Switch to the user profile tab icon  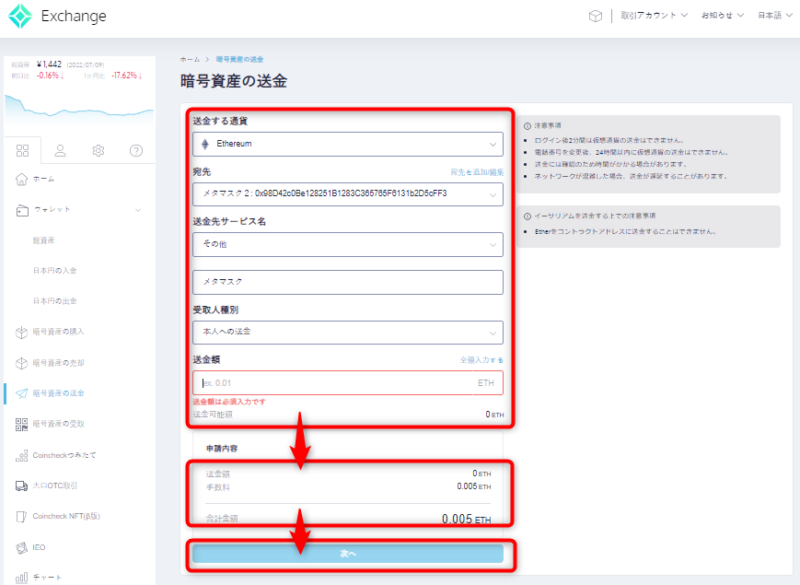[x=60, y=150]
